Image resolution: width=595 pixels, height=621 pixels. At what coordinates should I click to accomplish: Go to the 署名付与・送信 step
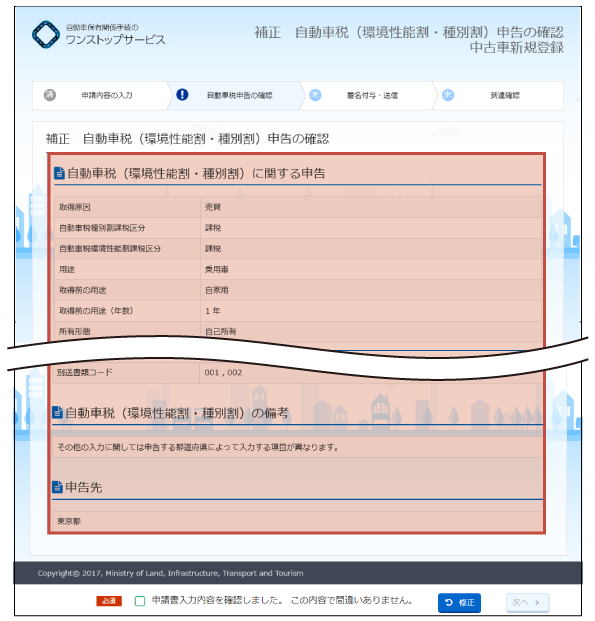[x=367, y=95]
